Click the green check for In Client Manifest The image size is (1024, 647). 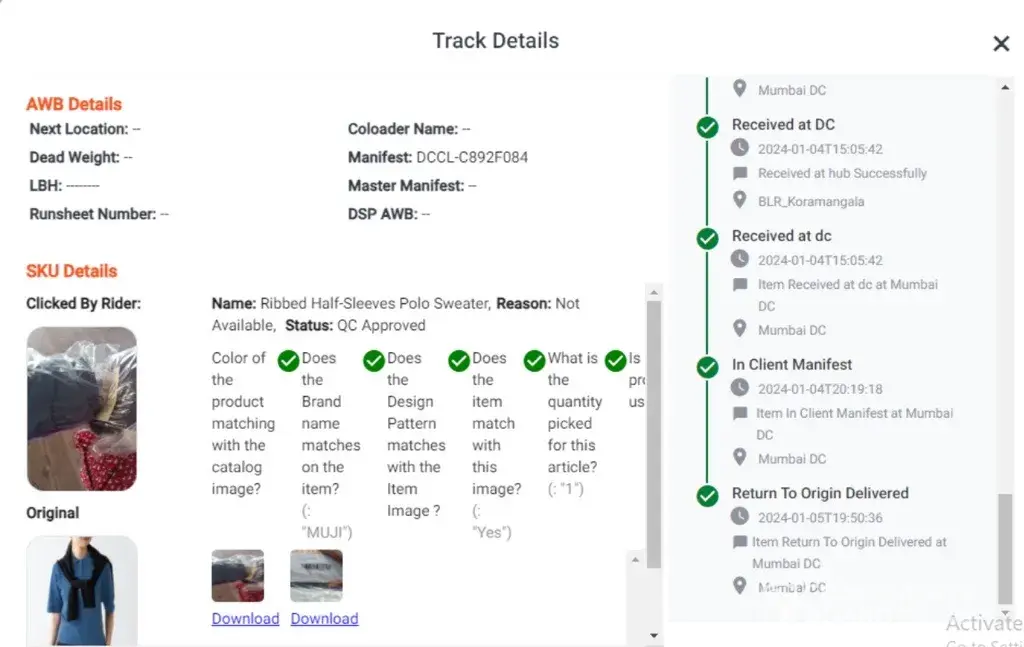point(707,366)
